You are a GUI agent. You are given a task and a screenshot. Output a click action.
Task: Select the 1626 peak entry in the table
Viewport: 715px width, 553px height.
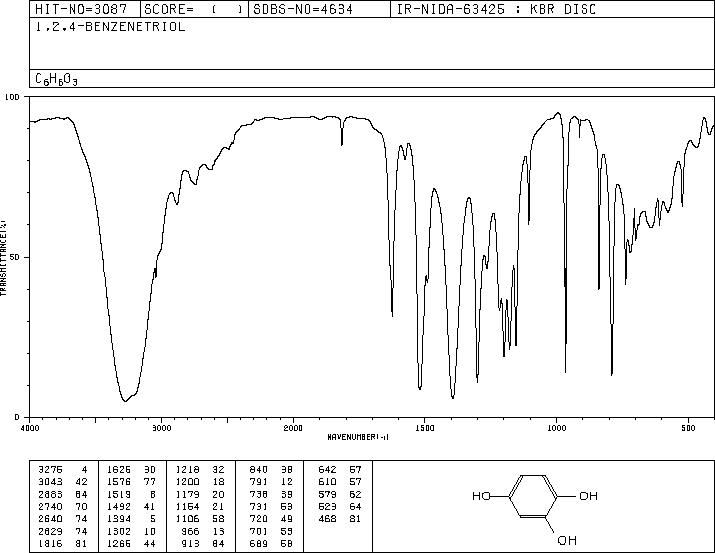pos(131,470)
